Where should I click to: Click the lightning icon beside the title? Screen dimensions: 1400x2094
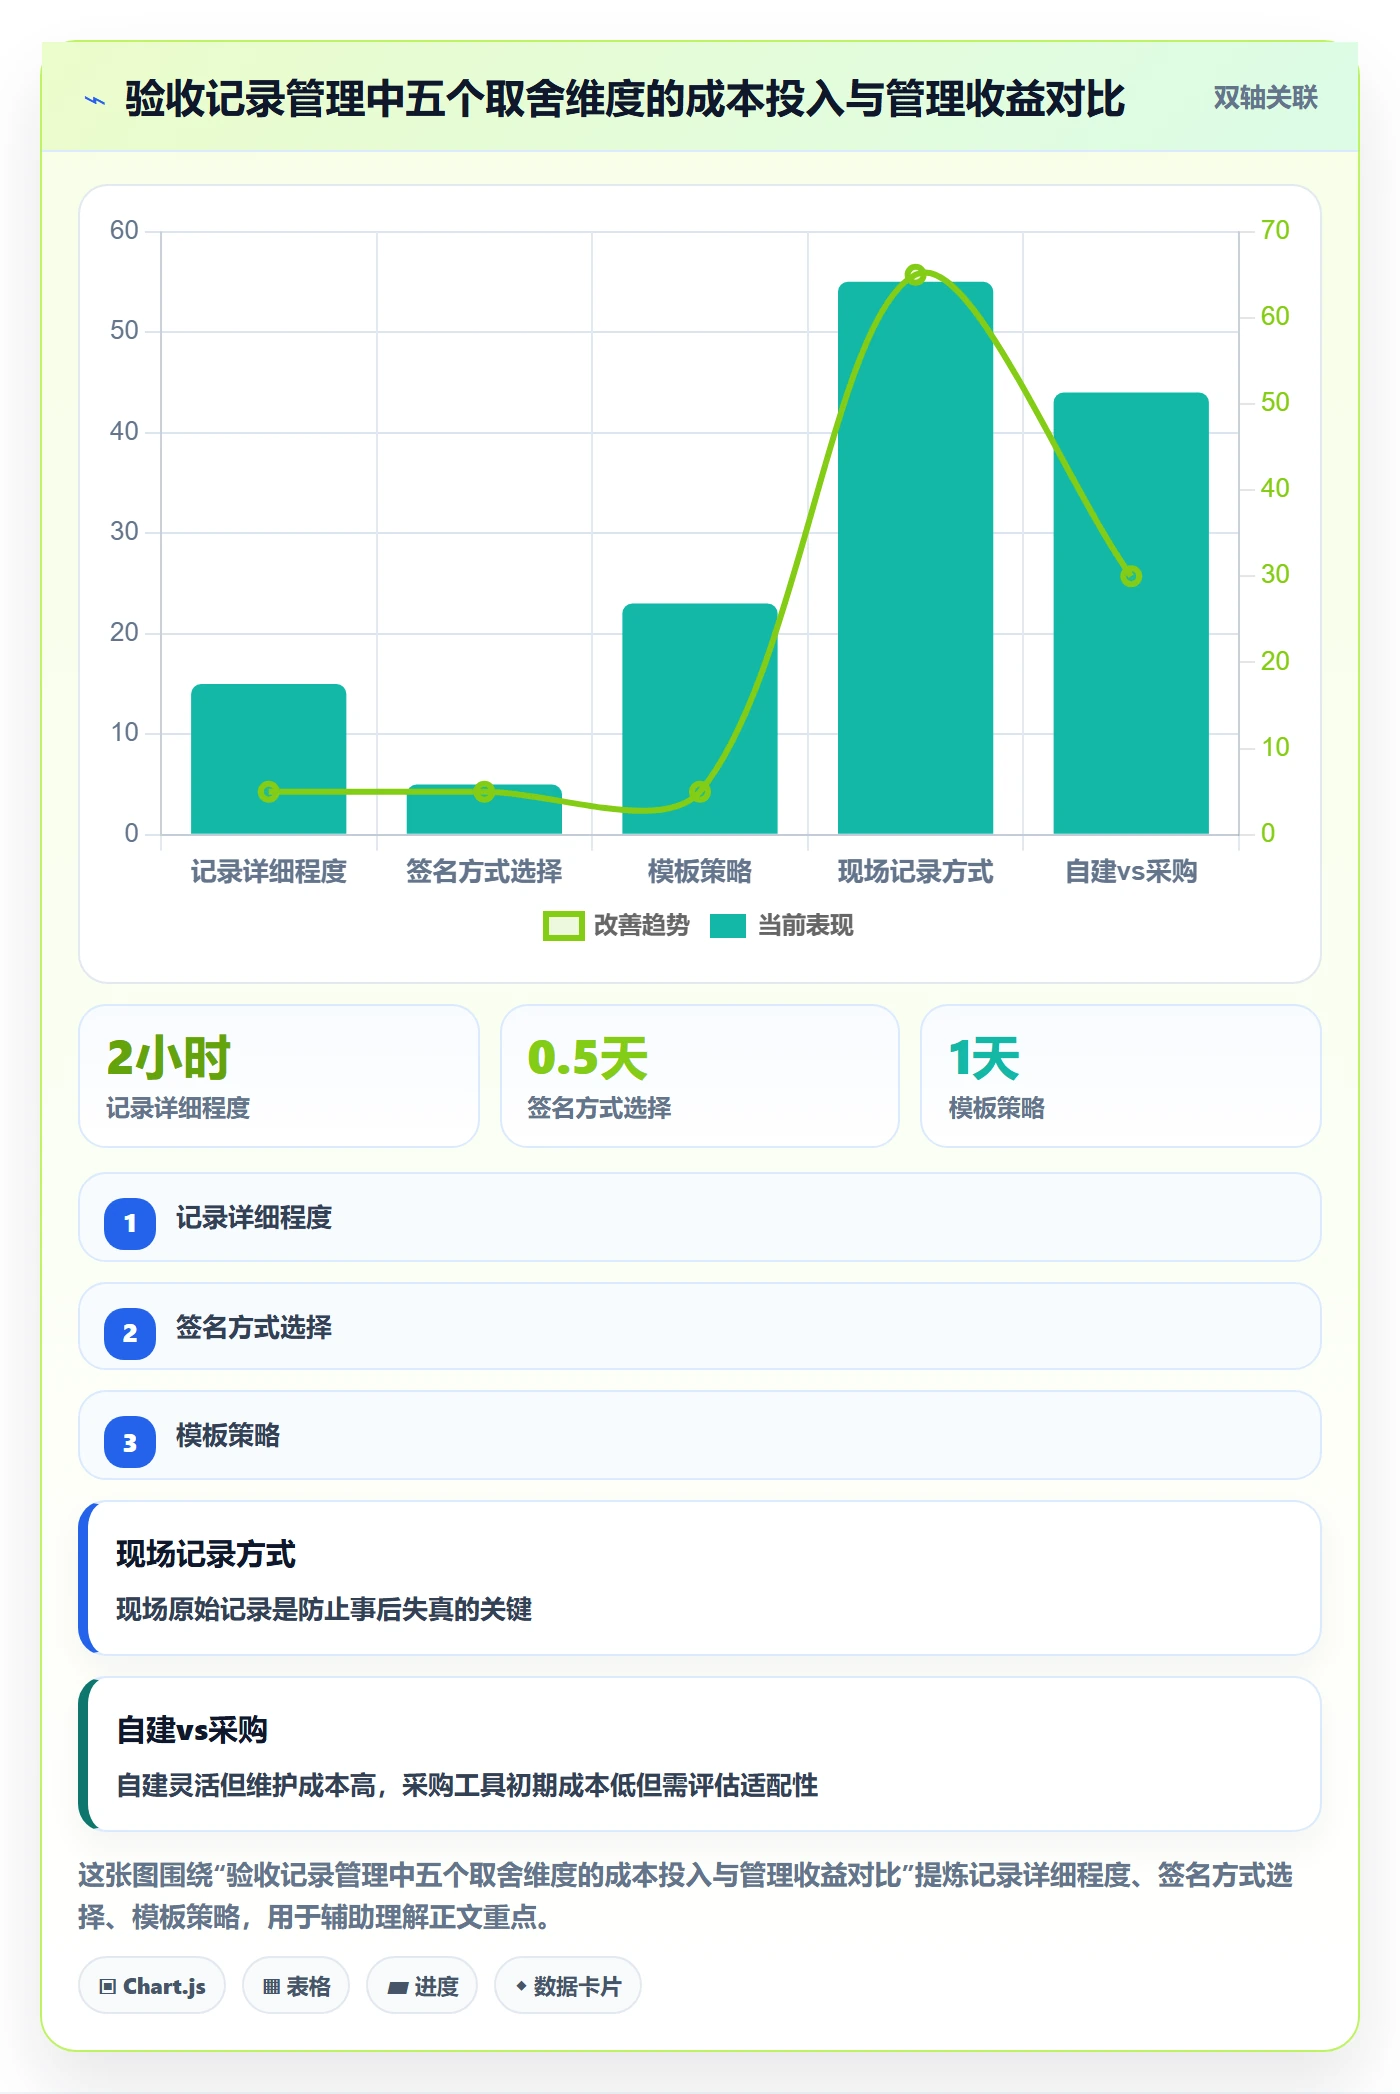pyautogui.click(x=95, y=100)
